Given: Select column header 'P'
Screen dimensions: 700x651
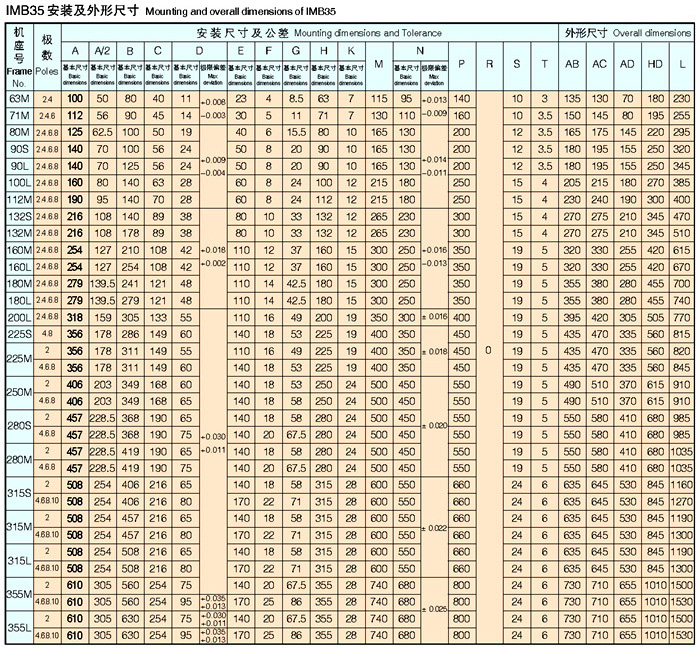Looking at the screenshot, I should (462, 64).
